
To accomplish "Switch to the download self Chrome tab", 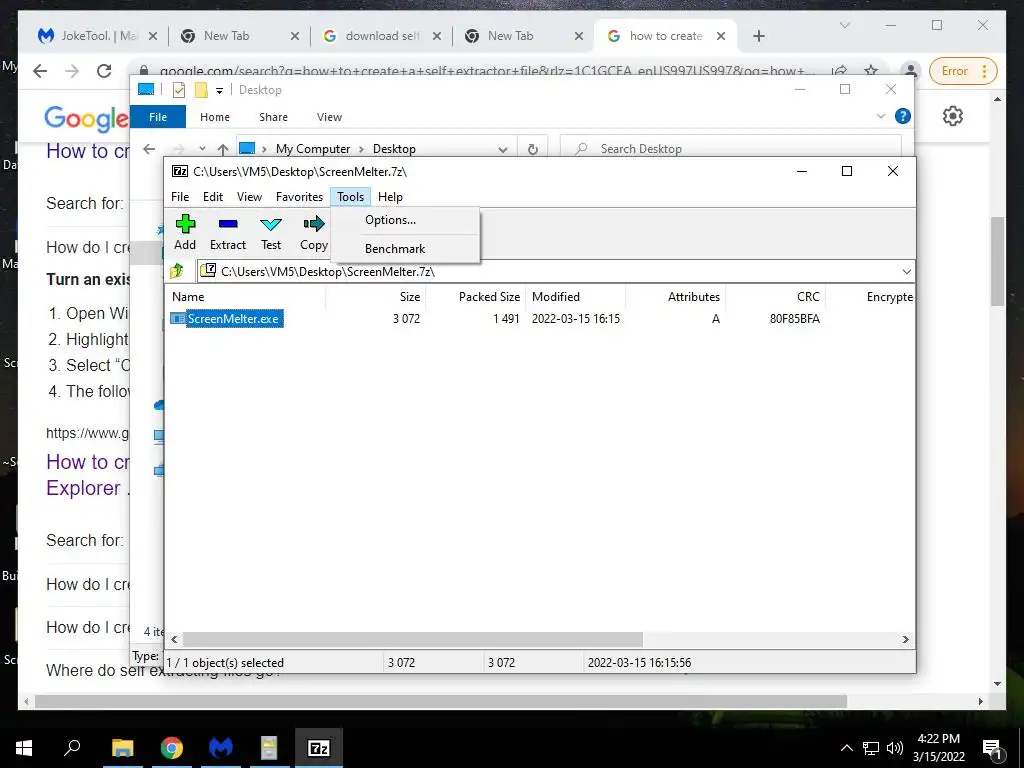I will [x=382, y=36].
